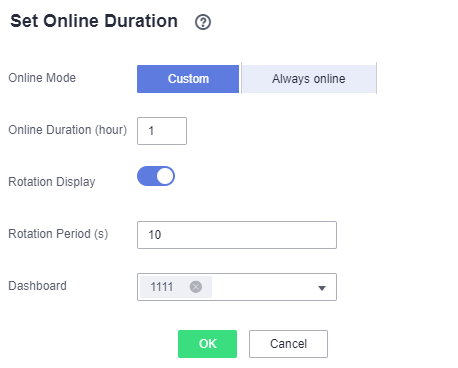Open help for Set Online Duration
The height and width of the screenshot is (368, 458).
tap(203, 22)
